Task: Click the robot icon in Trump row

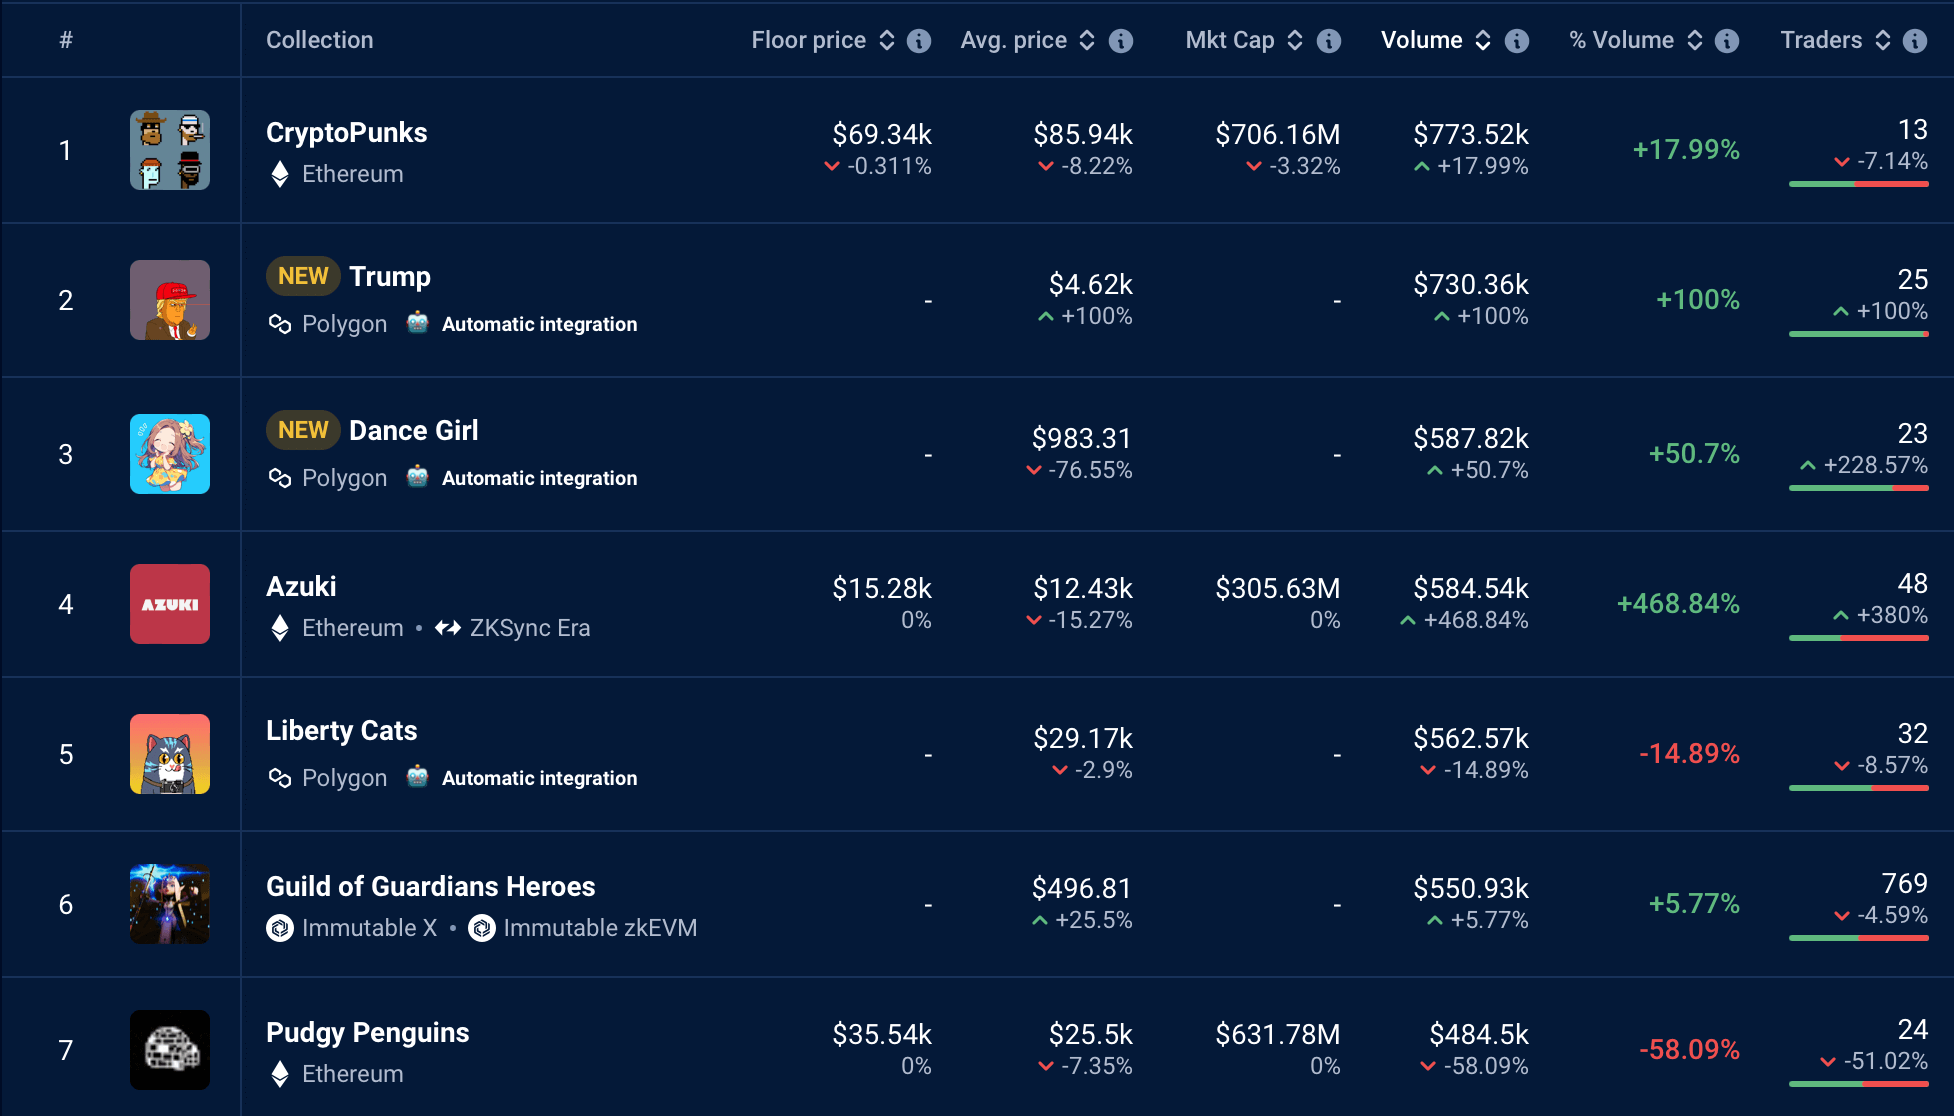Action: pyautogui.click(x=418, y=322)
